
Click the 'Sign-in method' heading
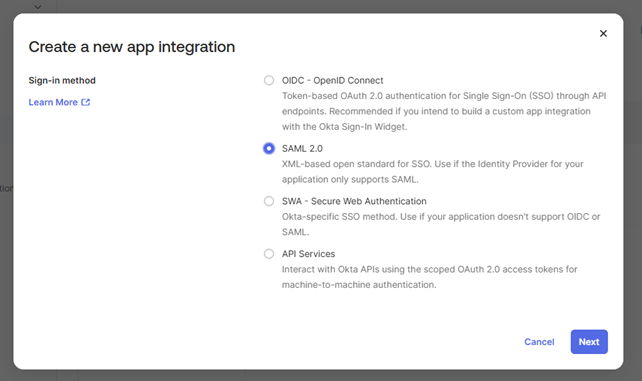click(x=62, y=80)
